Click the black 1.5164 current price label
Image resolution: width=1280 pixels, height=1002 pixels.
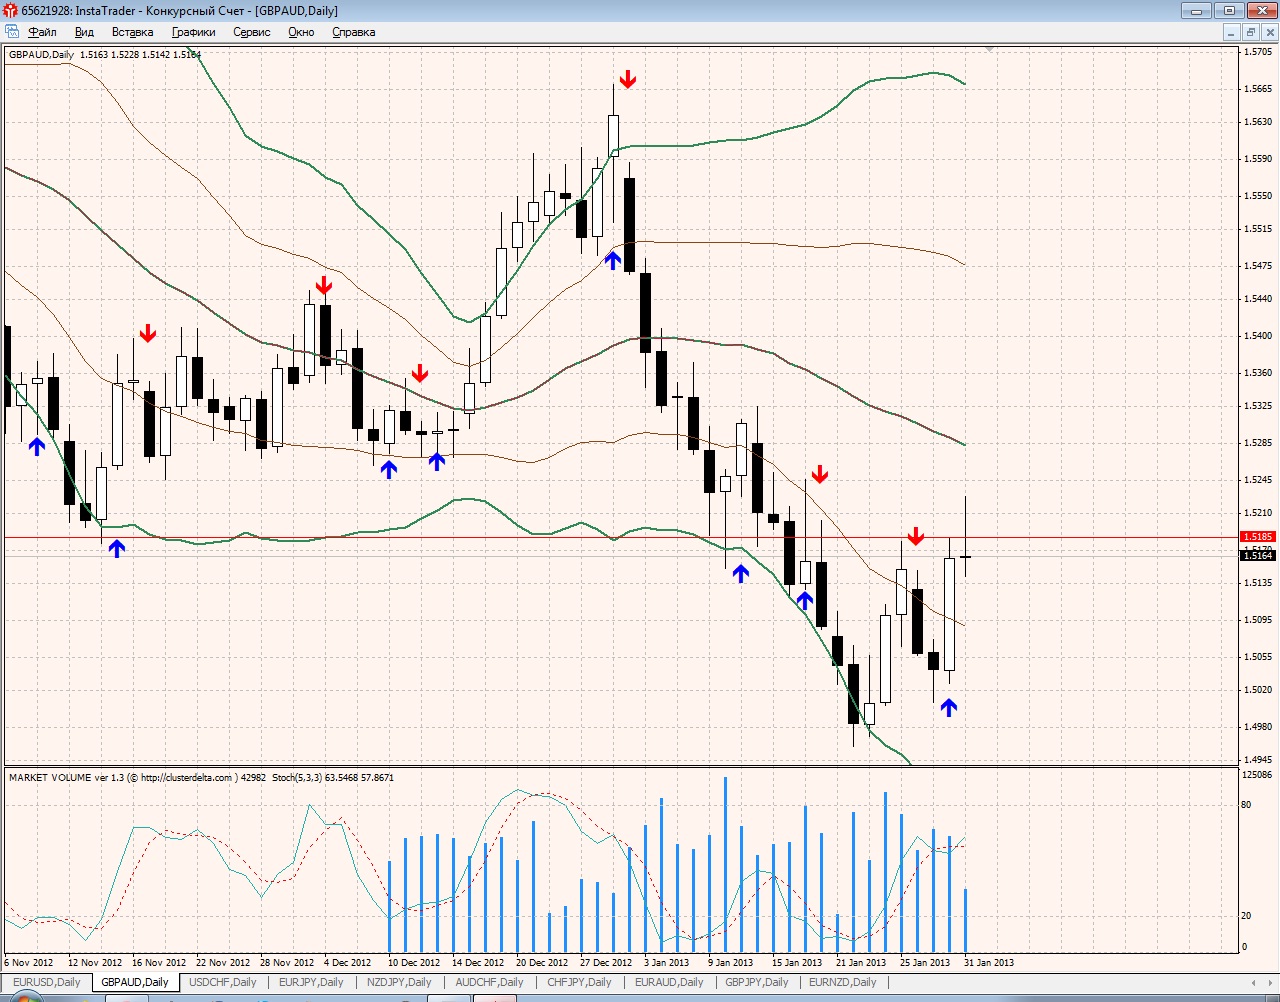click(1257, 555)
